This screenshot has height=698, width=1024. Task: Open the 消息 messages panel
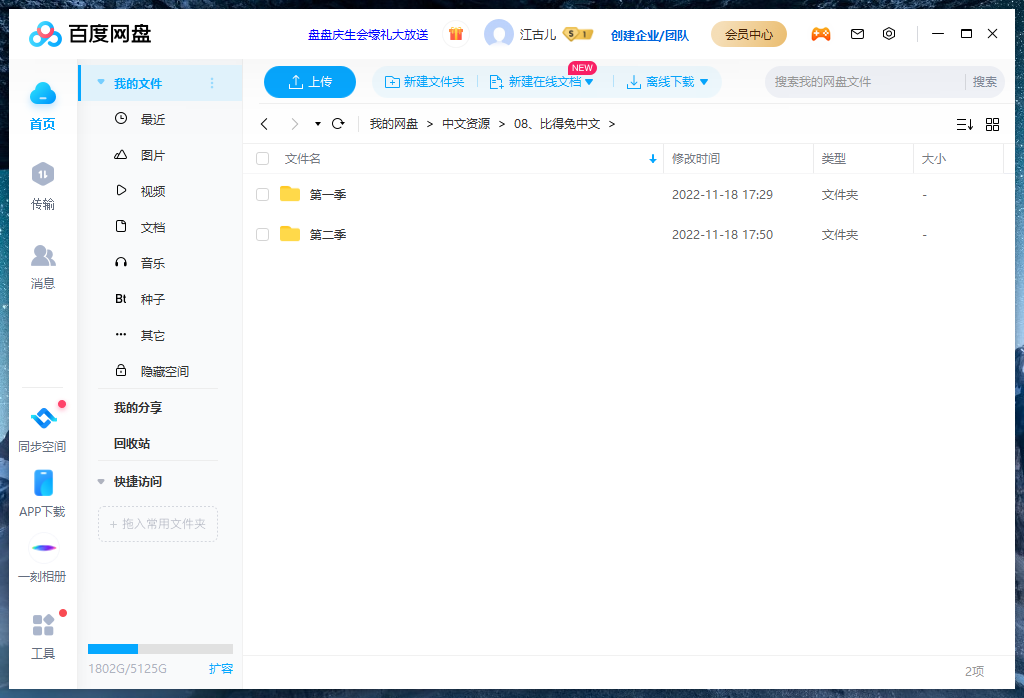pyautogui.click(x=43, y=266)
